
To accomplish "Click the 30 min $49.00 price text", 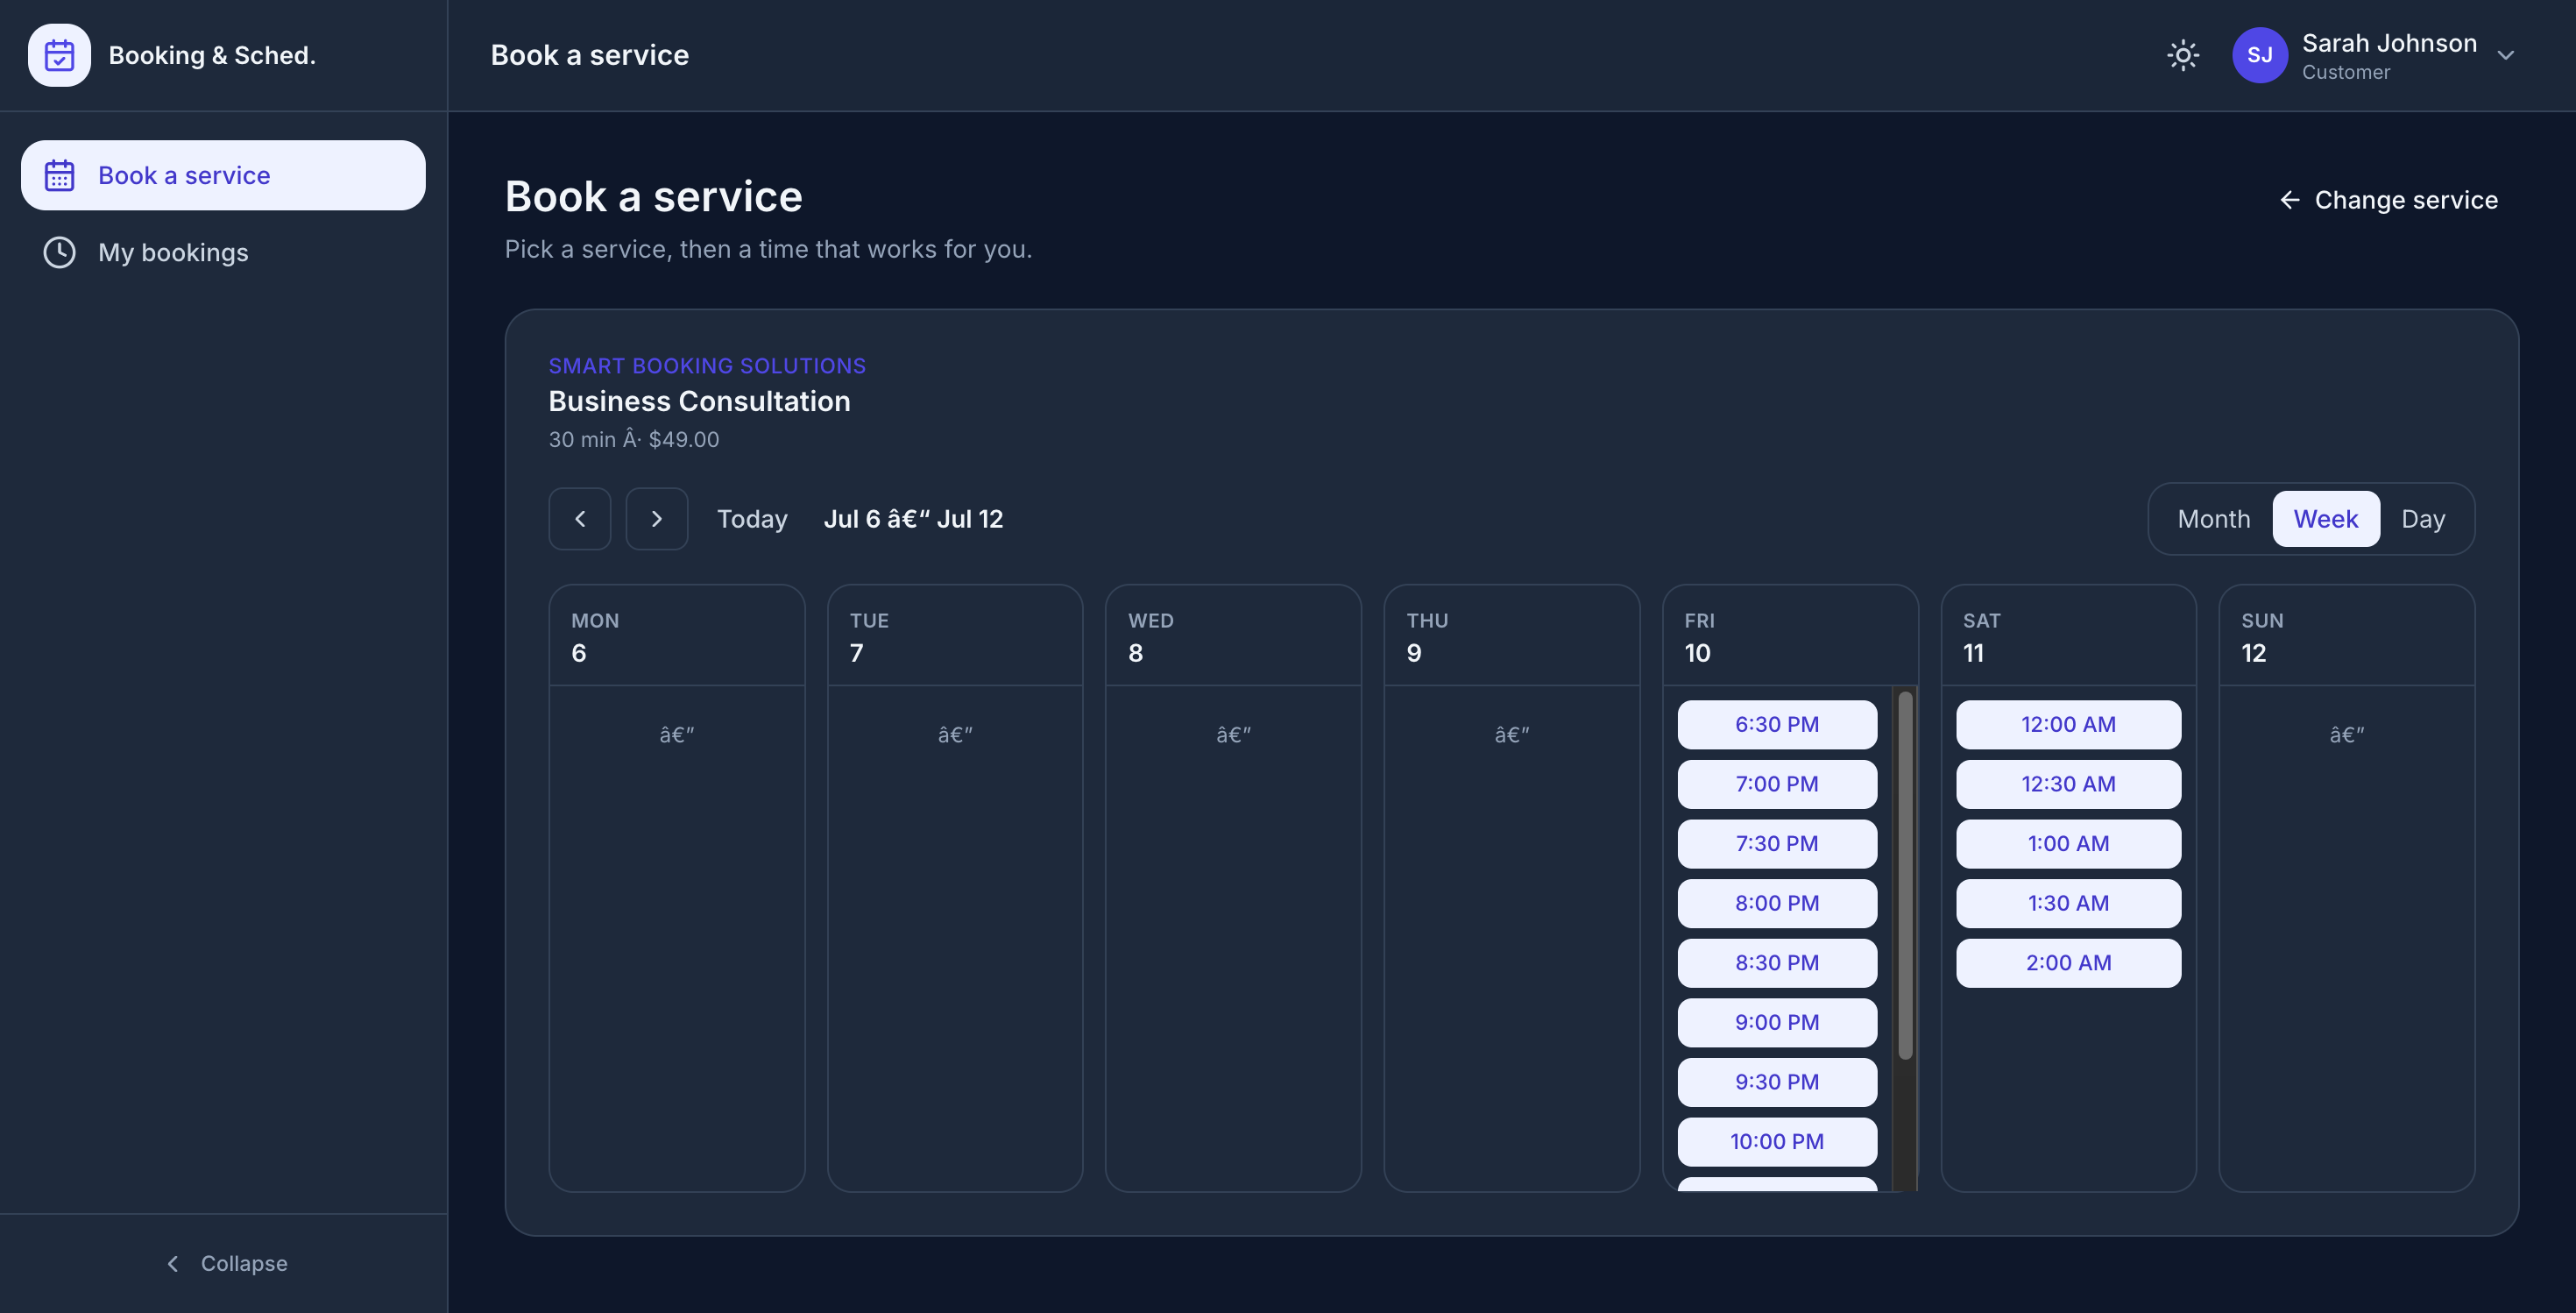I will pyautogui.click(x=634, y=439).
